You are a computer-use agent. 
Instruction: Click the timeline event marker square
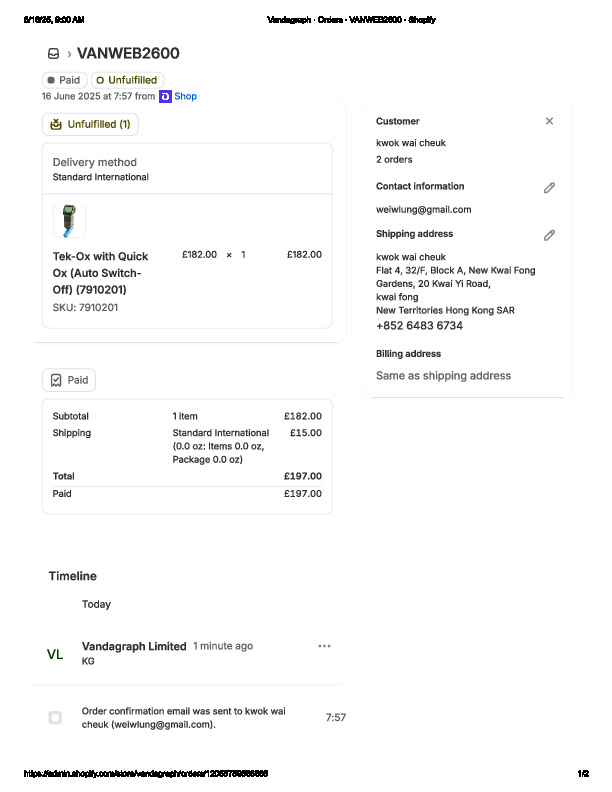point(55,717)
